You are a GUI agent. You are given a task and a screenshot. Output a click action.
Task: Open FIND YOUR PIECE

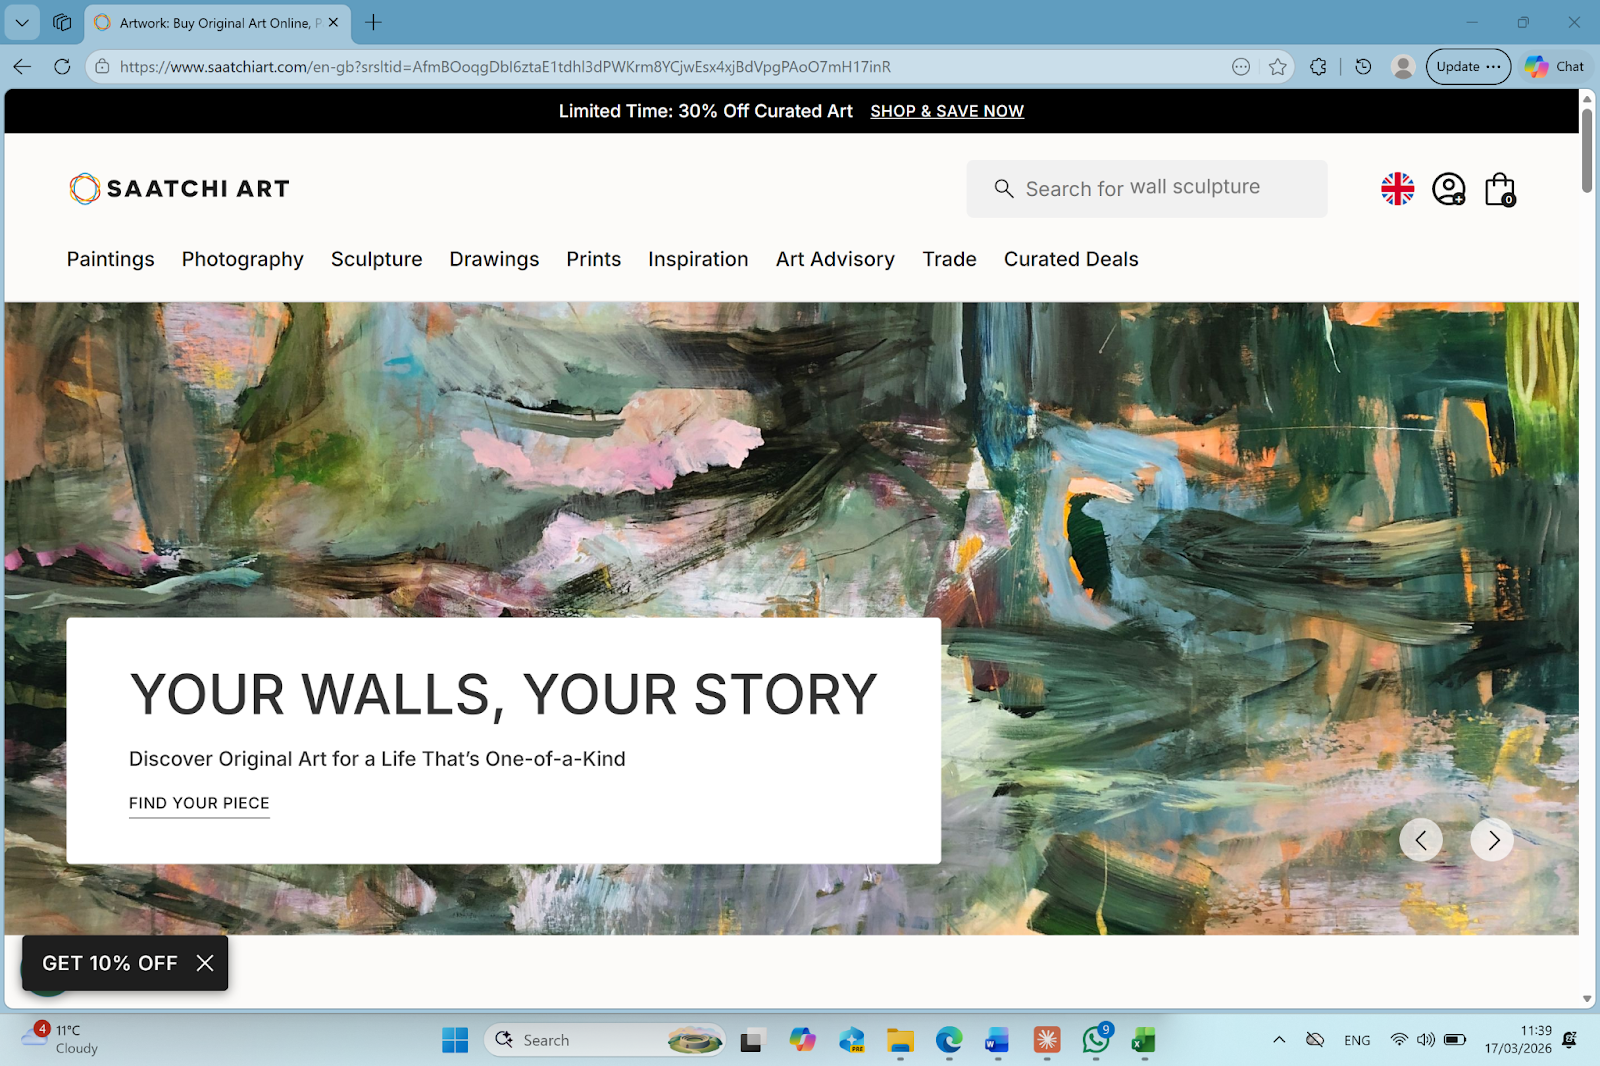coord(198,803)
